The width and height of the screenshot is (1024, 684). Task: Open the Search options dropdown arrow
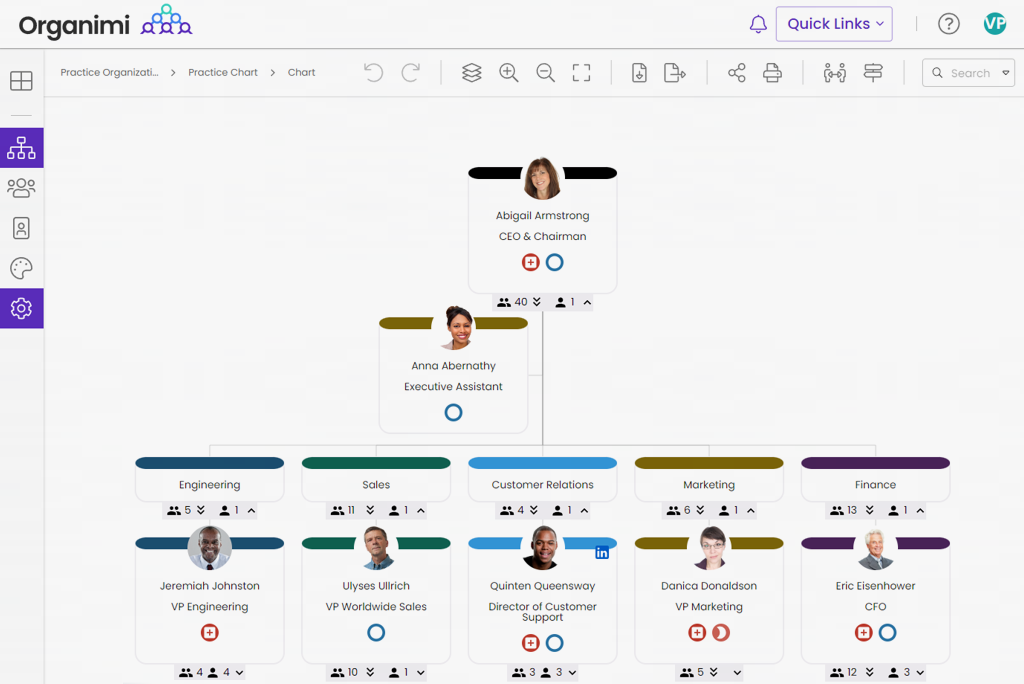[x=1006, y=73]
